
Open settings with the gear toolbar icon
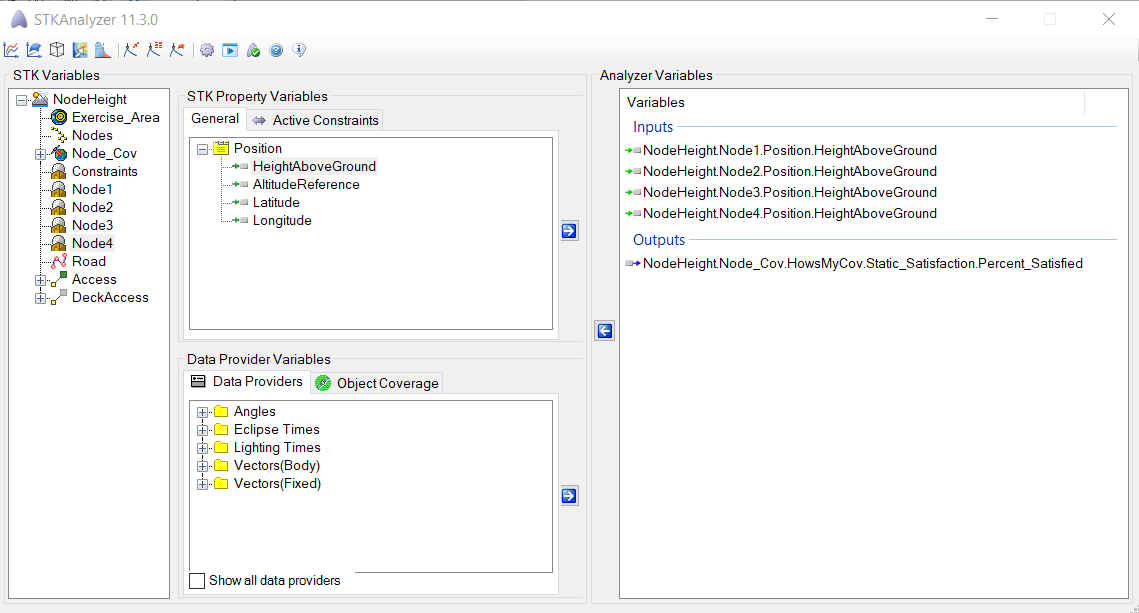[x=207, y=49]
